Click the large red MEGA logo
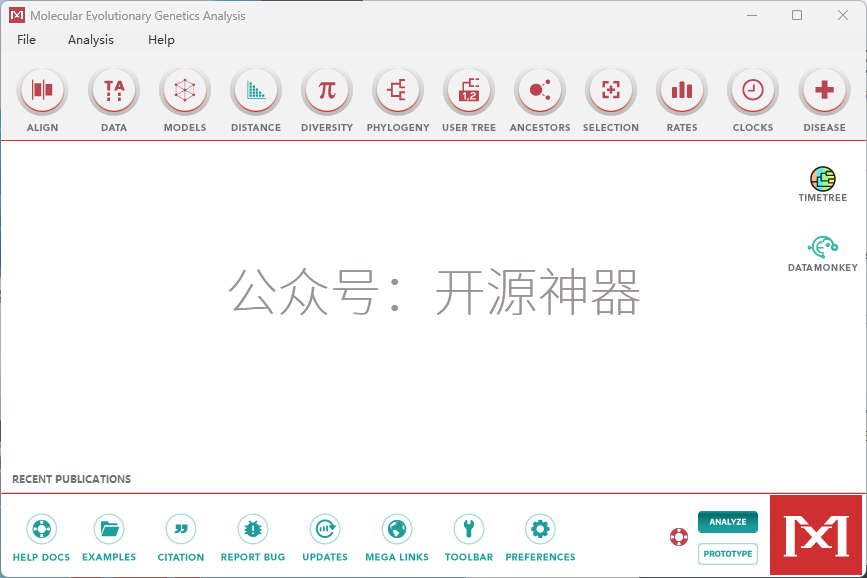 click(816, 535)
